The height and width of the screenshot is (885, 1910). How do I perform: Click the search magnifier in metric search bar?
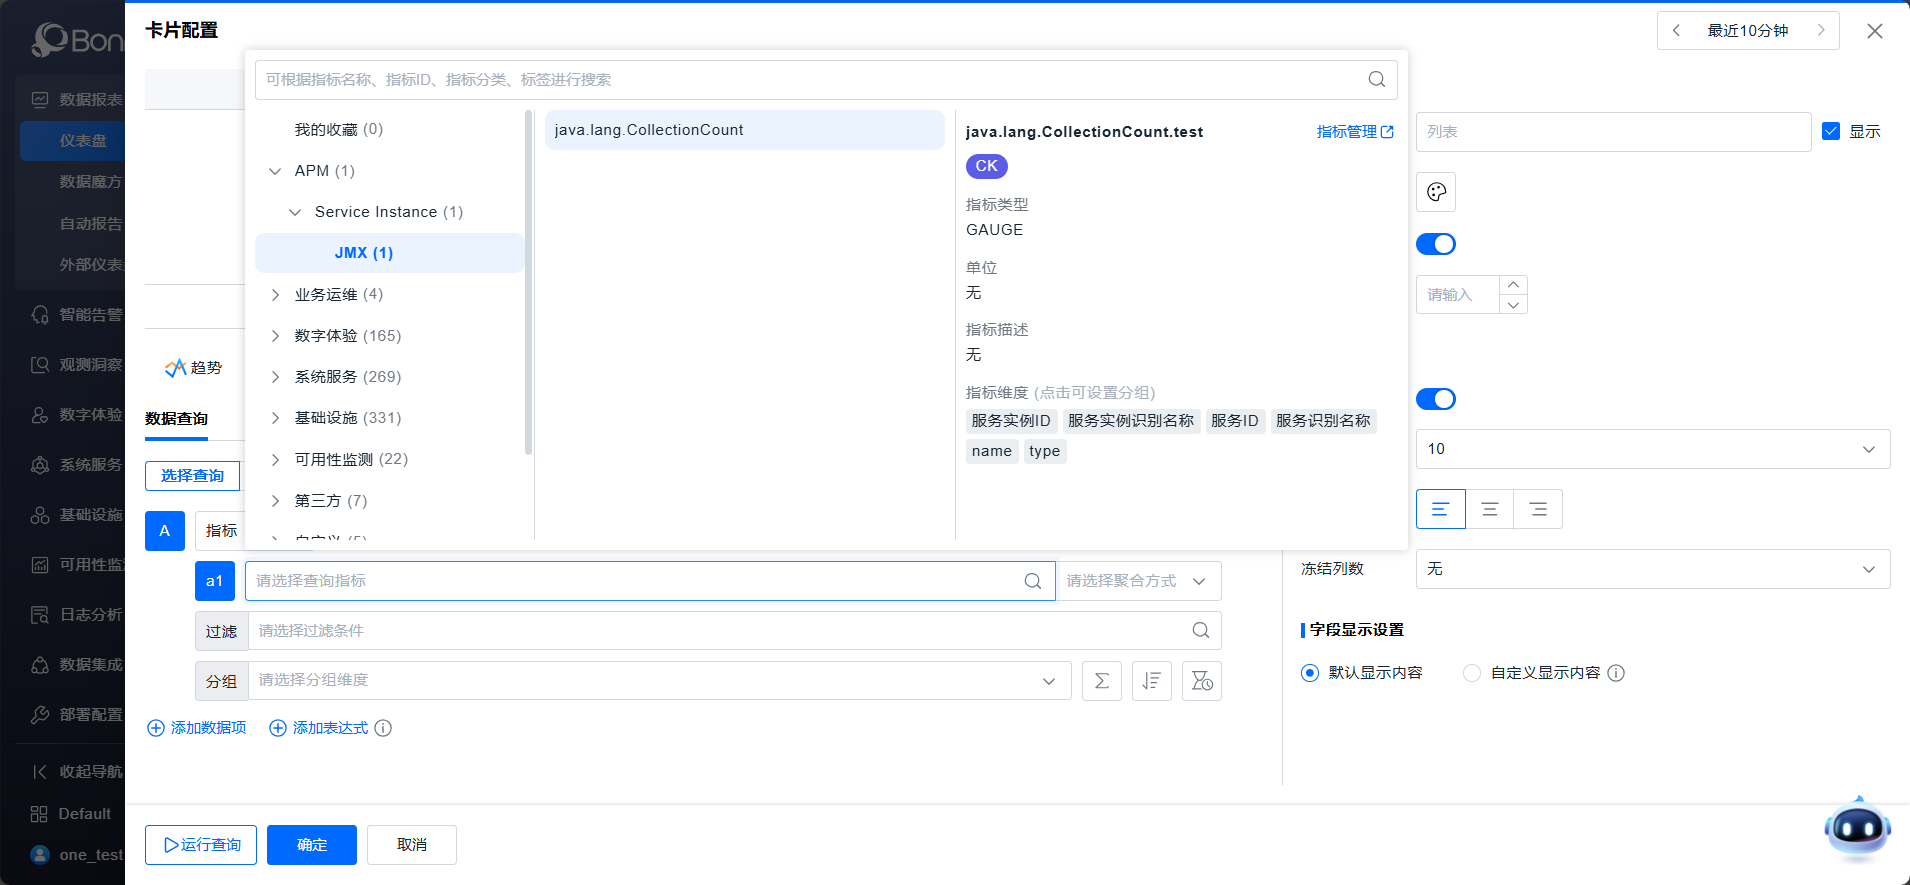(1376, 80)
